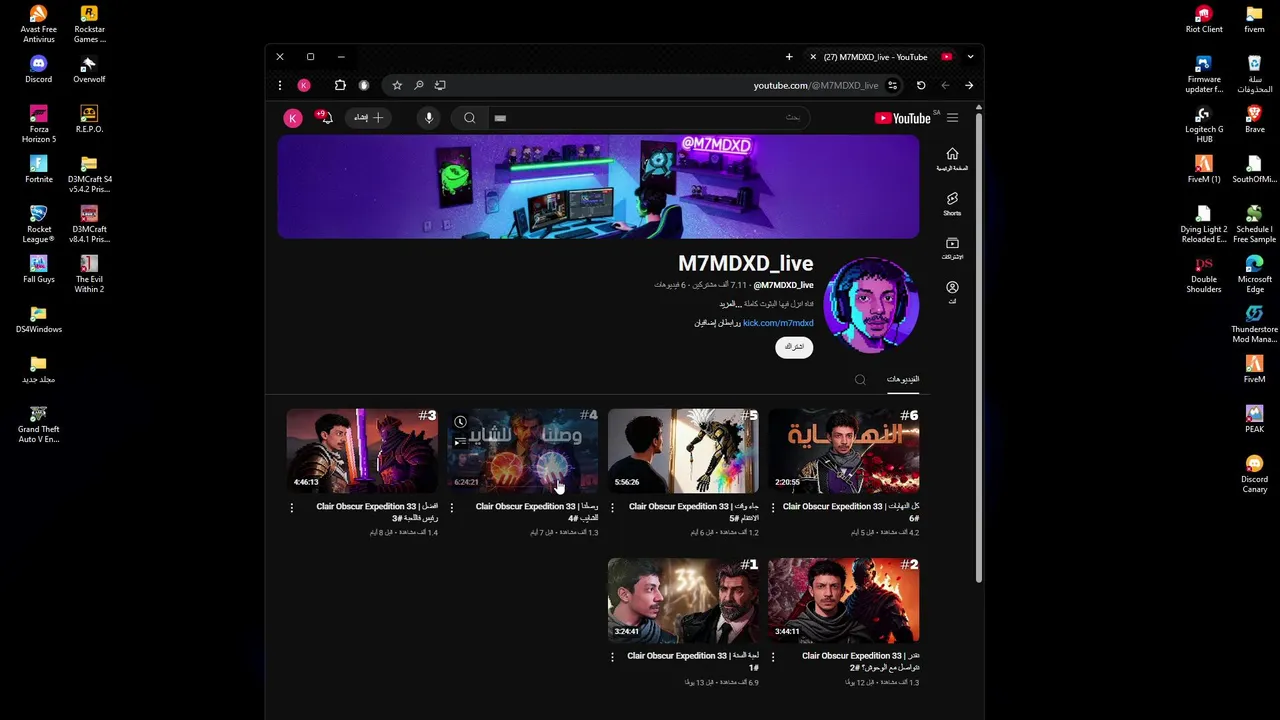Viewport: 1280px width, 720px height.
Task: Bookmark this page with the star icon
Action: [x=397, y=86]
